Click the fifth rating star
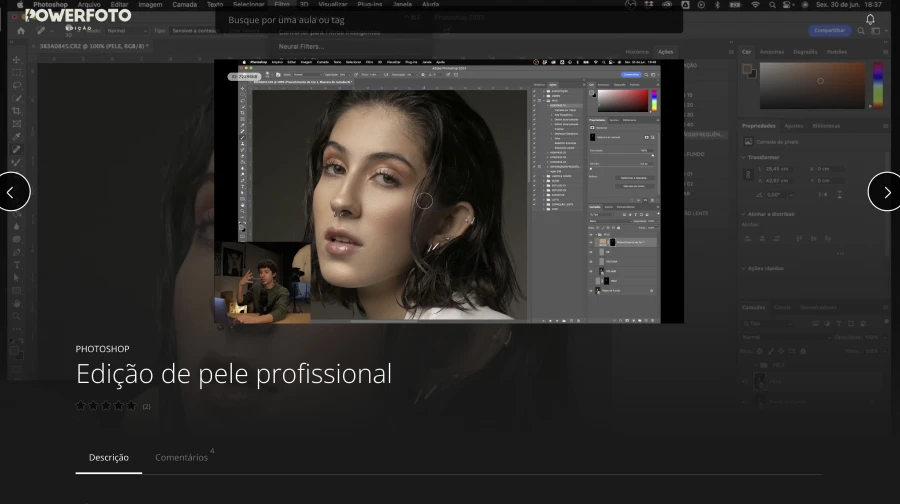The height and width of the screenshot is (504, 900). point(131,405)
